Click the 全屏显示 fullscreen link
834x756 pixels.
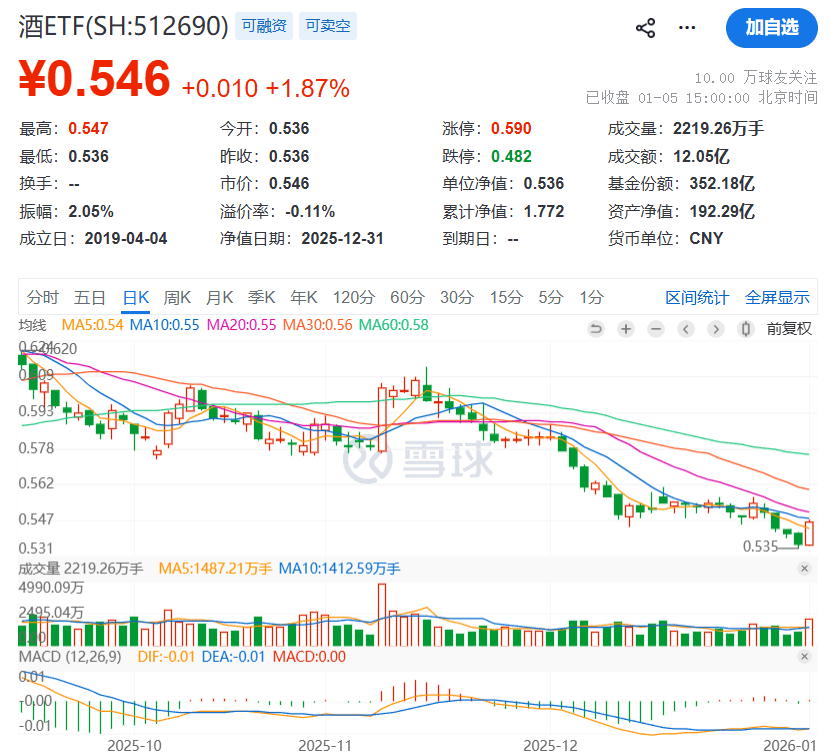777,297
